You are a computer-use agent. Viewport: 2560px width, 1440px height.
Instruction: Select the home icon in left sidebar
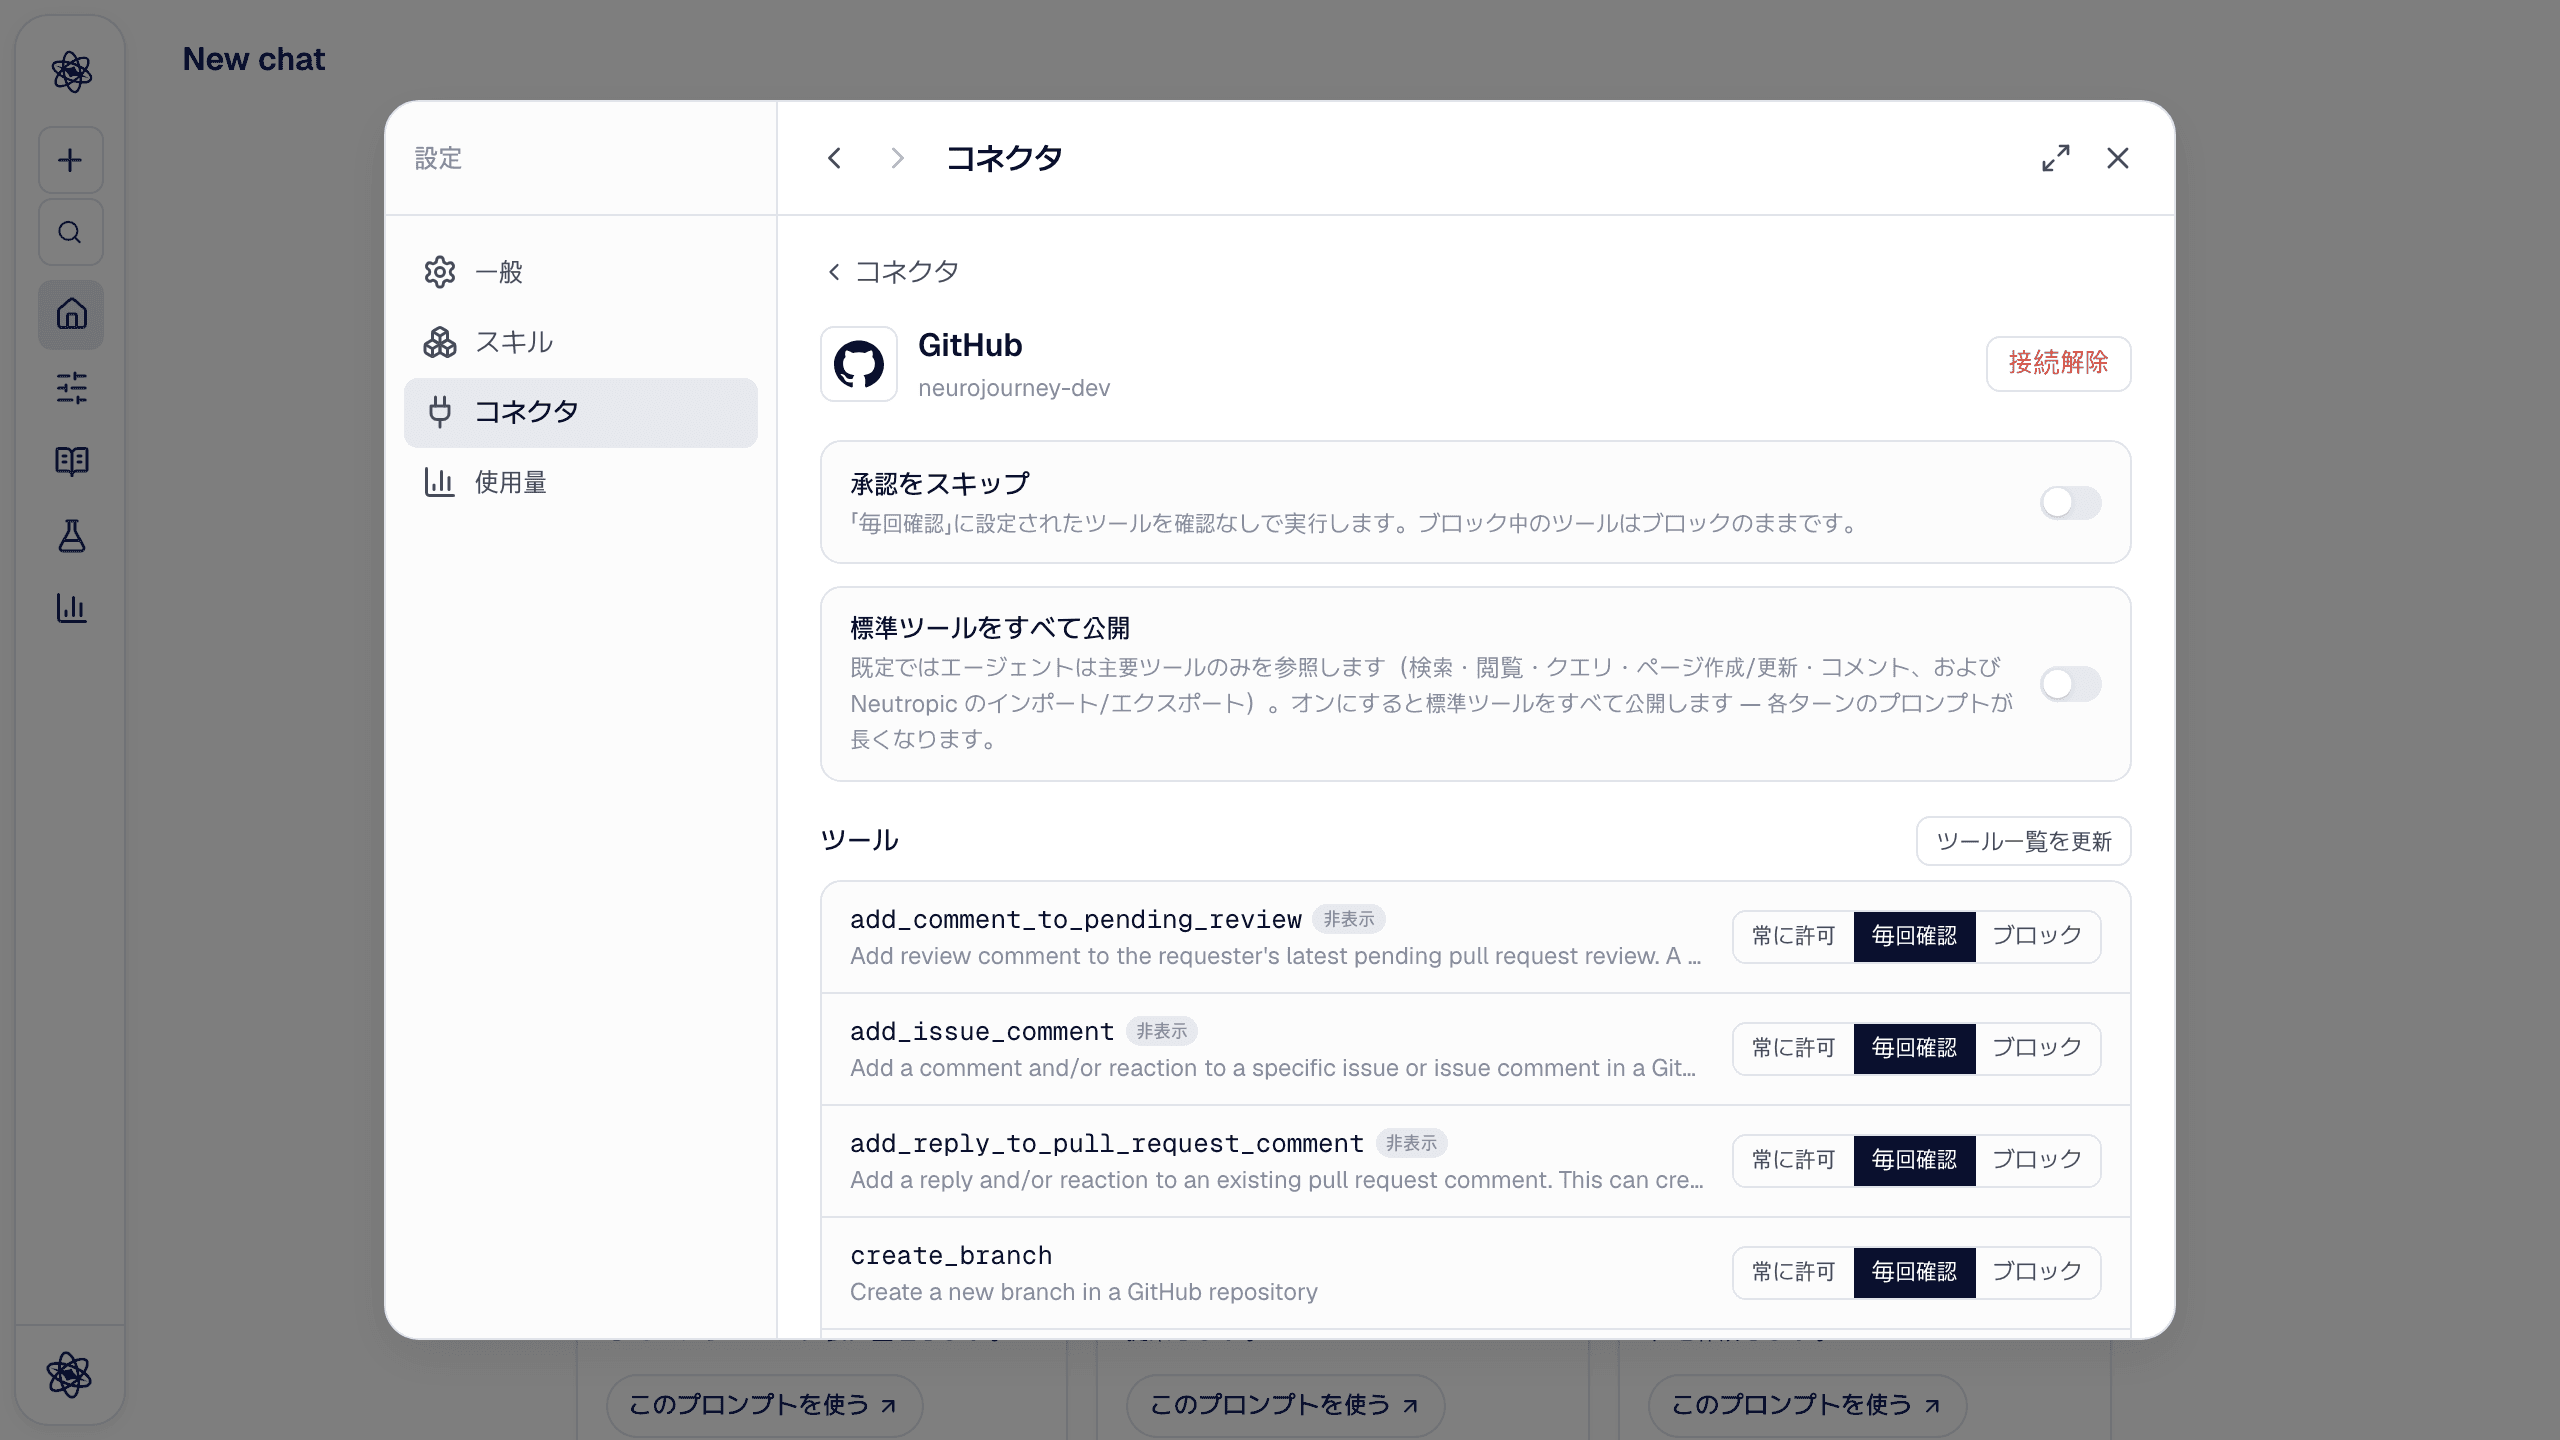71,314
